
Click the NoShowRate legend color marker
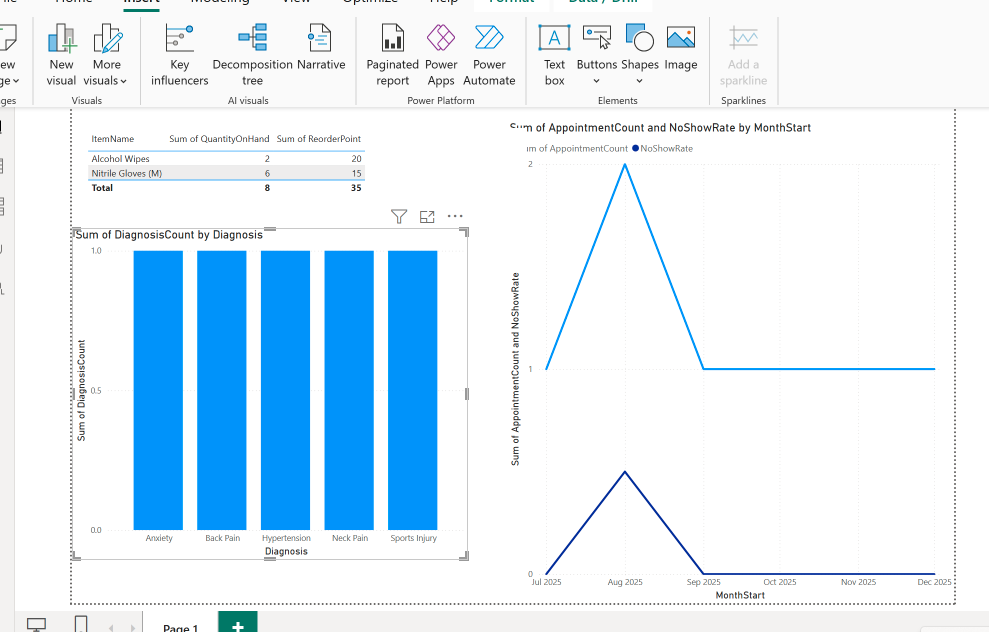click(635, 149)
